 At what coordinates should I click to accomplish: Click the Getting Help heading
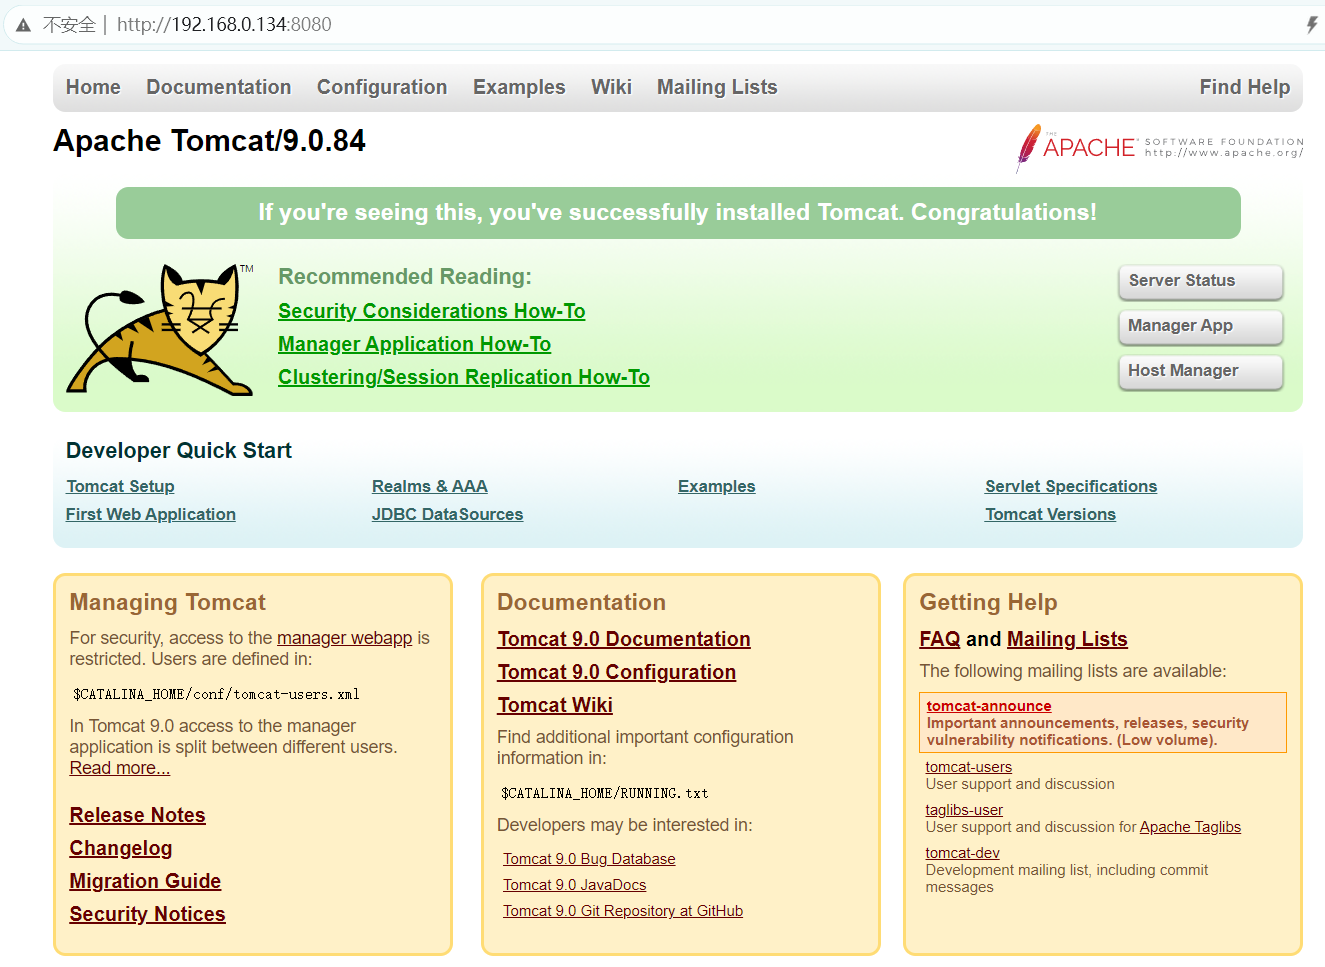click(988, 602)
